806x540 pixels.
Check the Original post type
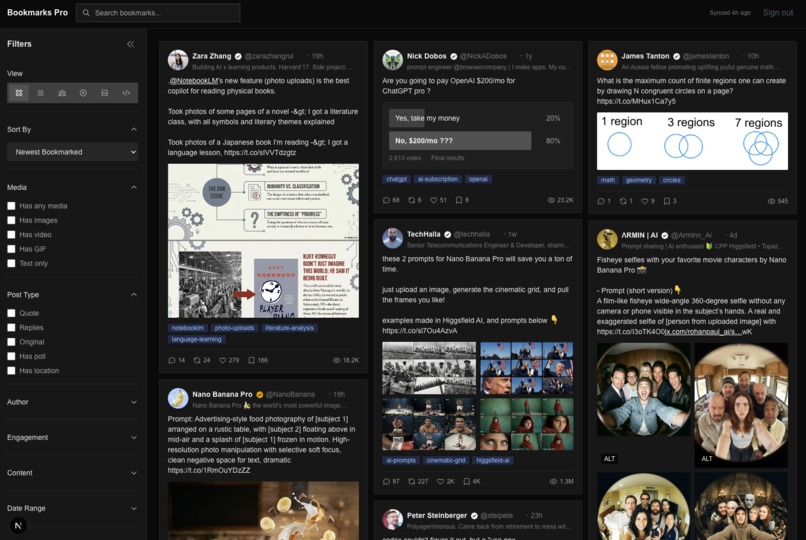[x=11, y=342]
